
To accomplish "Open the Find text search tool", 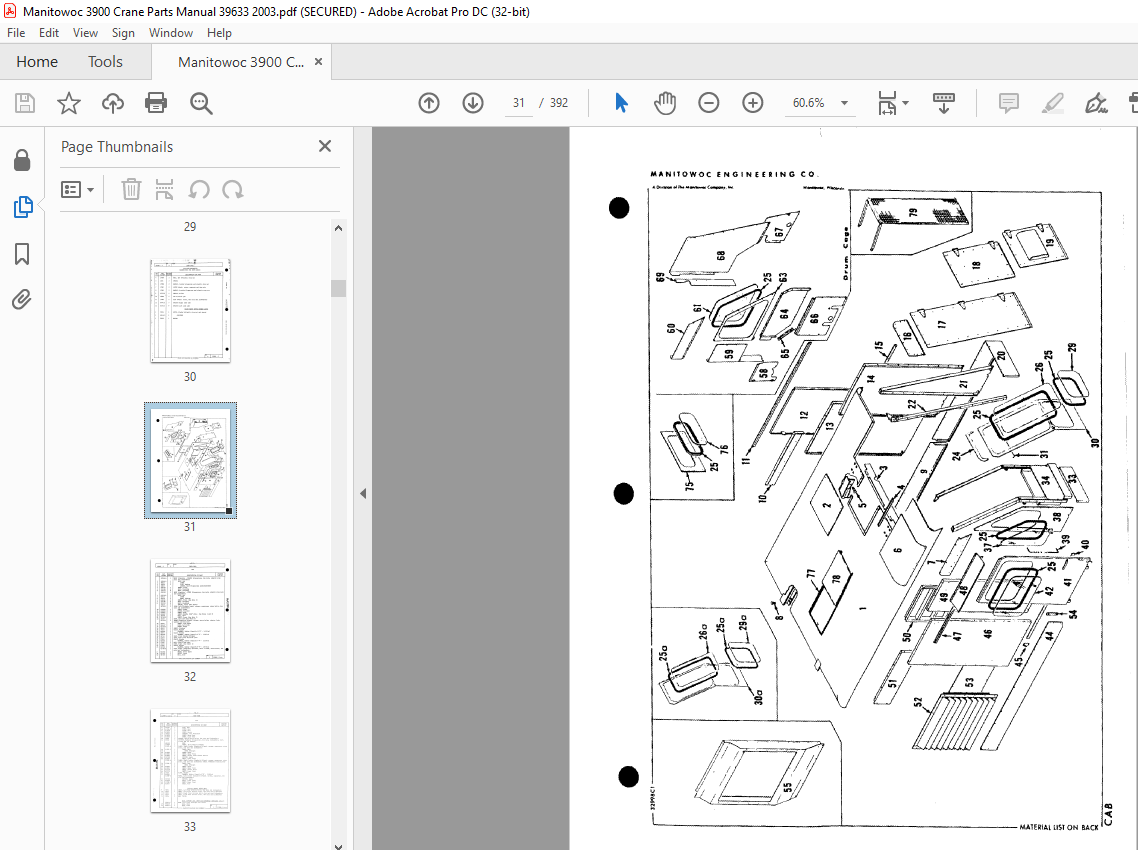I will [201, 103].
